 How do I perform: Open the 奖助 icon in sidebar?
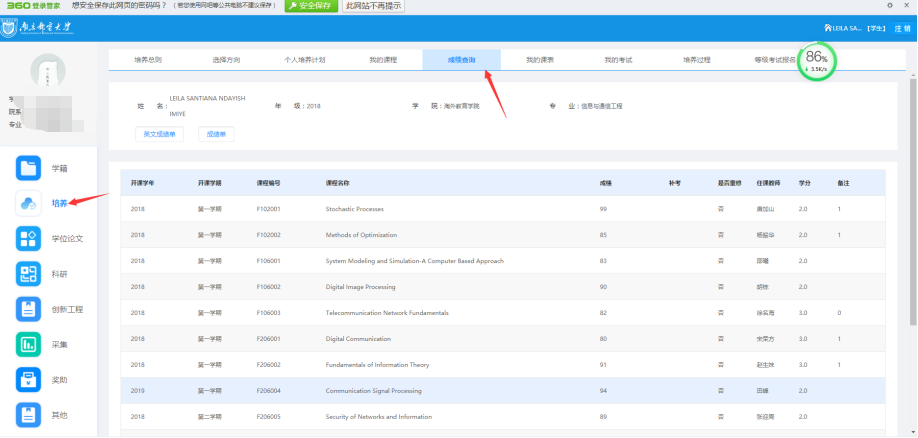coord(28,380)
